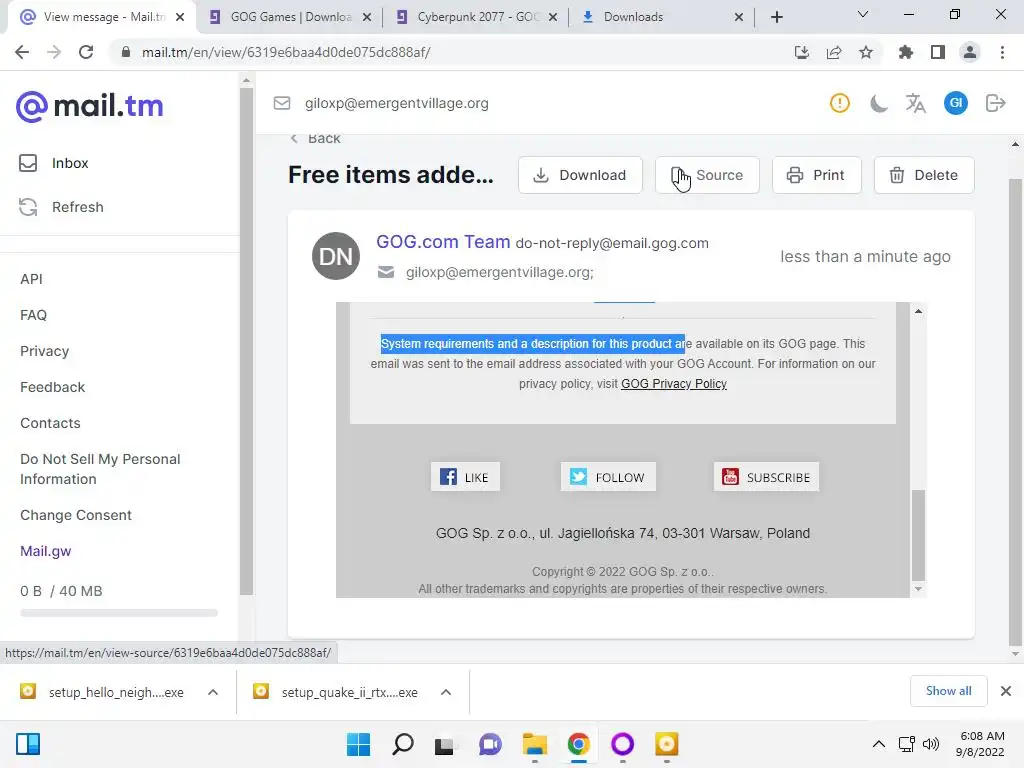Open taskbar Search
Screen dimensions: 1024x768
(x=402, y=744)
